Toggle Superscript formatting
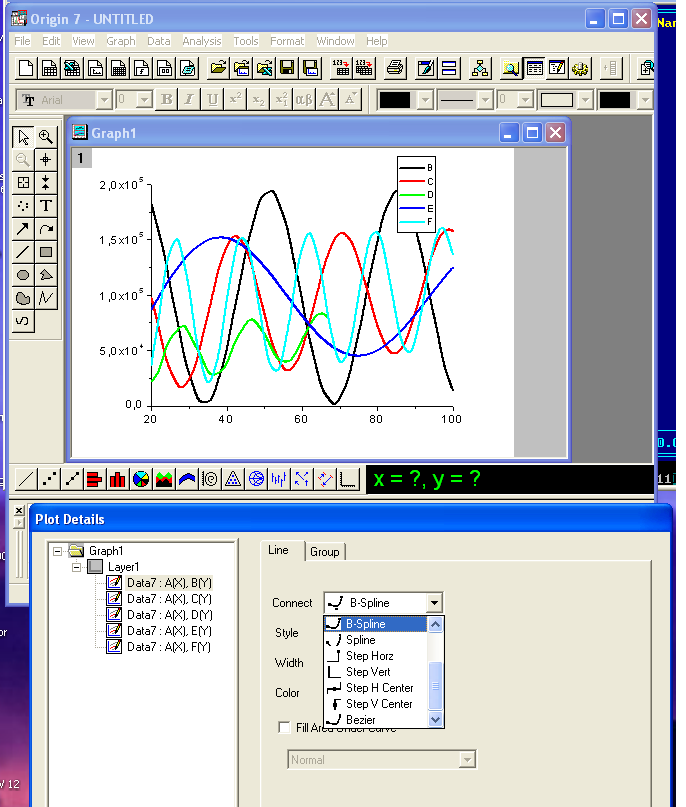The width and height of the screenshot is (686, 807). coord(235,99)
